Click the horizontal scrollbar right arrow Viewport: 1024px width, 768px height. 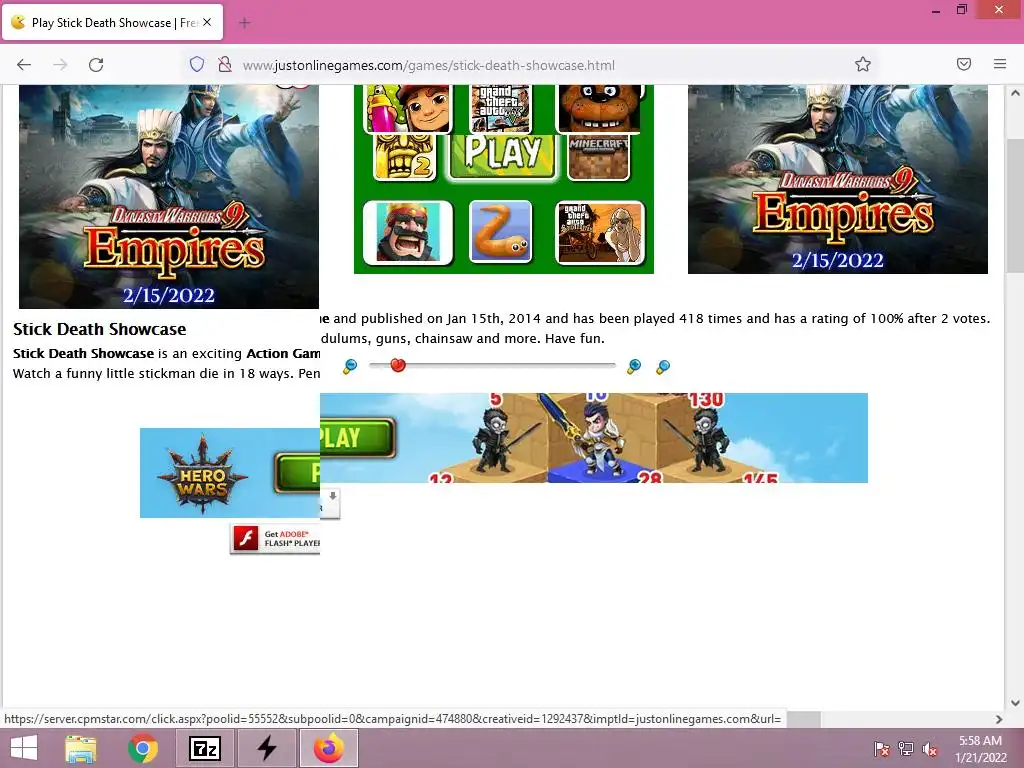pos(998,719)
